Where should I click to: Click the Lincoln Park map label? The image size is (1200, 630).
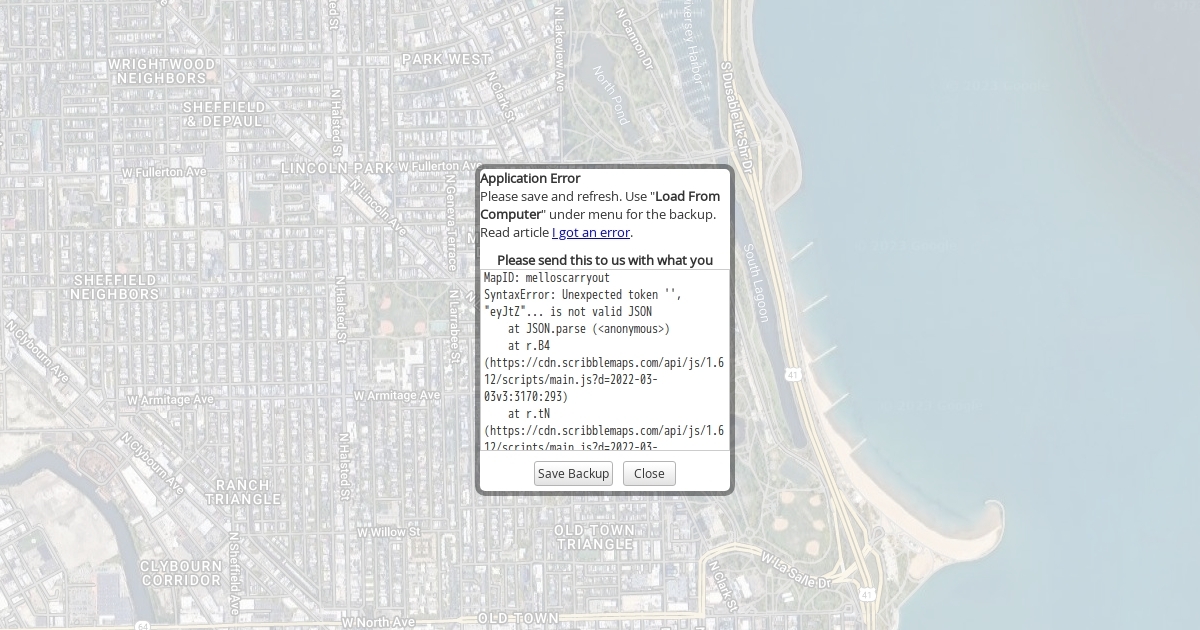click(x=338, y=168)
